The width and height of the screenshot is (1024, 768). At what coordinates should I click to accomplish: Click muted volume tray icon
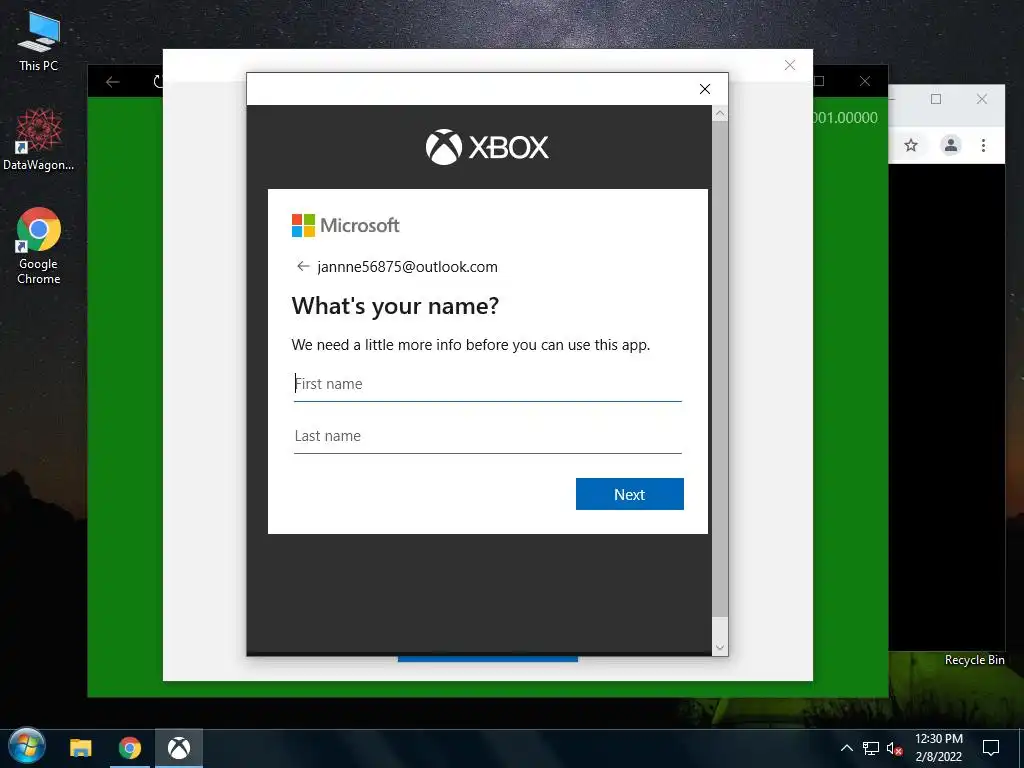tap(894, 748)
